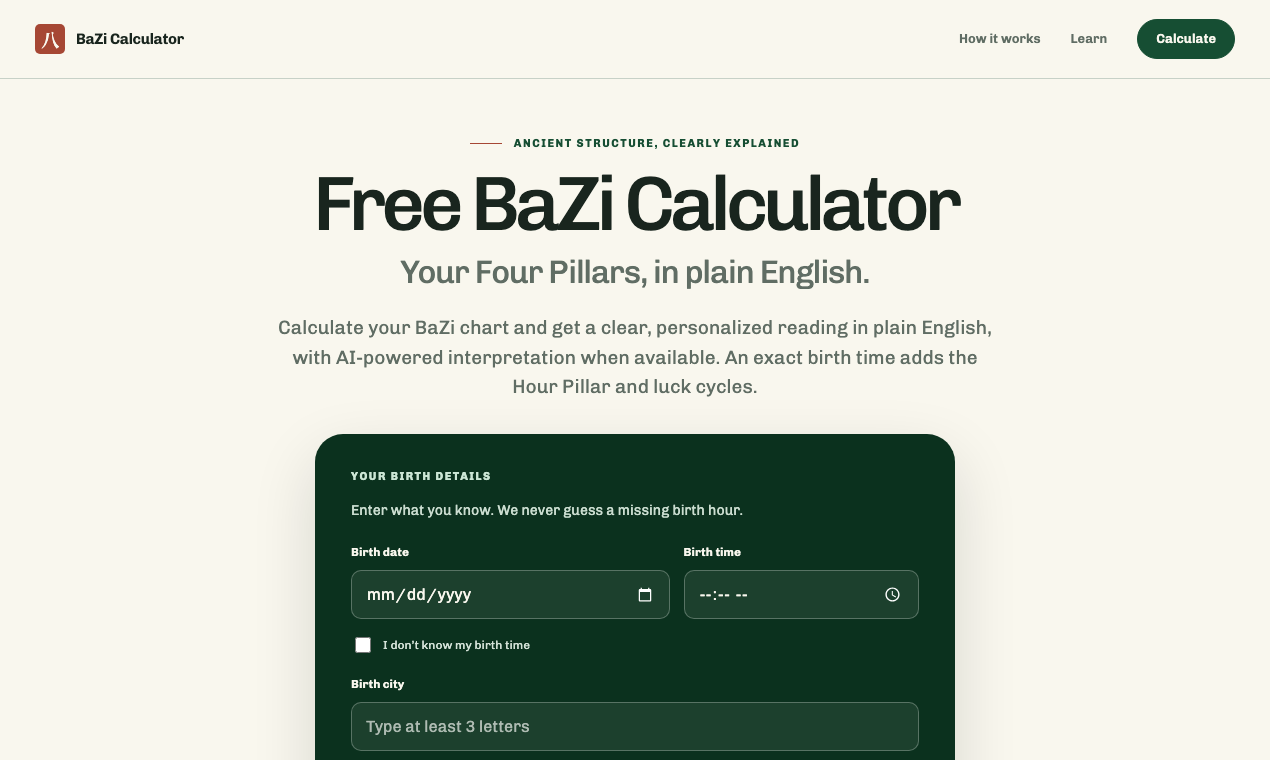Focus the Birth city text field
This screenshot has height=760, width=1270.
[x=635, y=727]
